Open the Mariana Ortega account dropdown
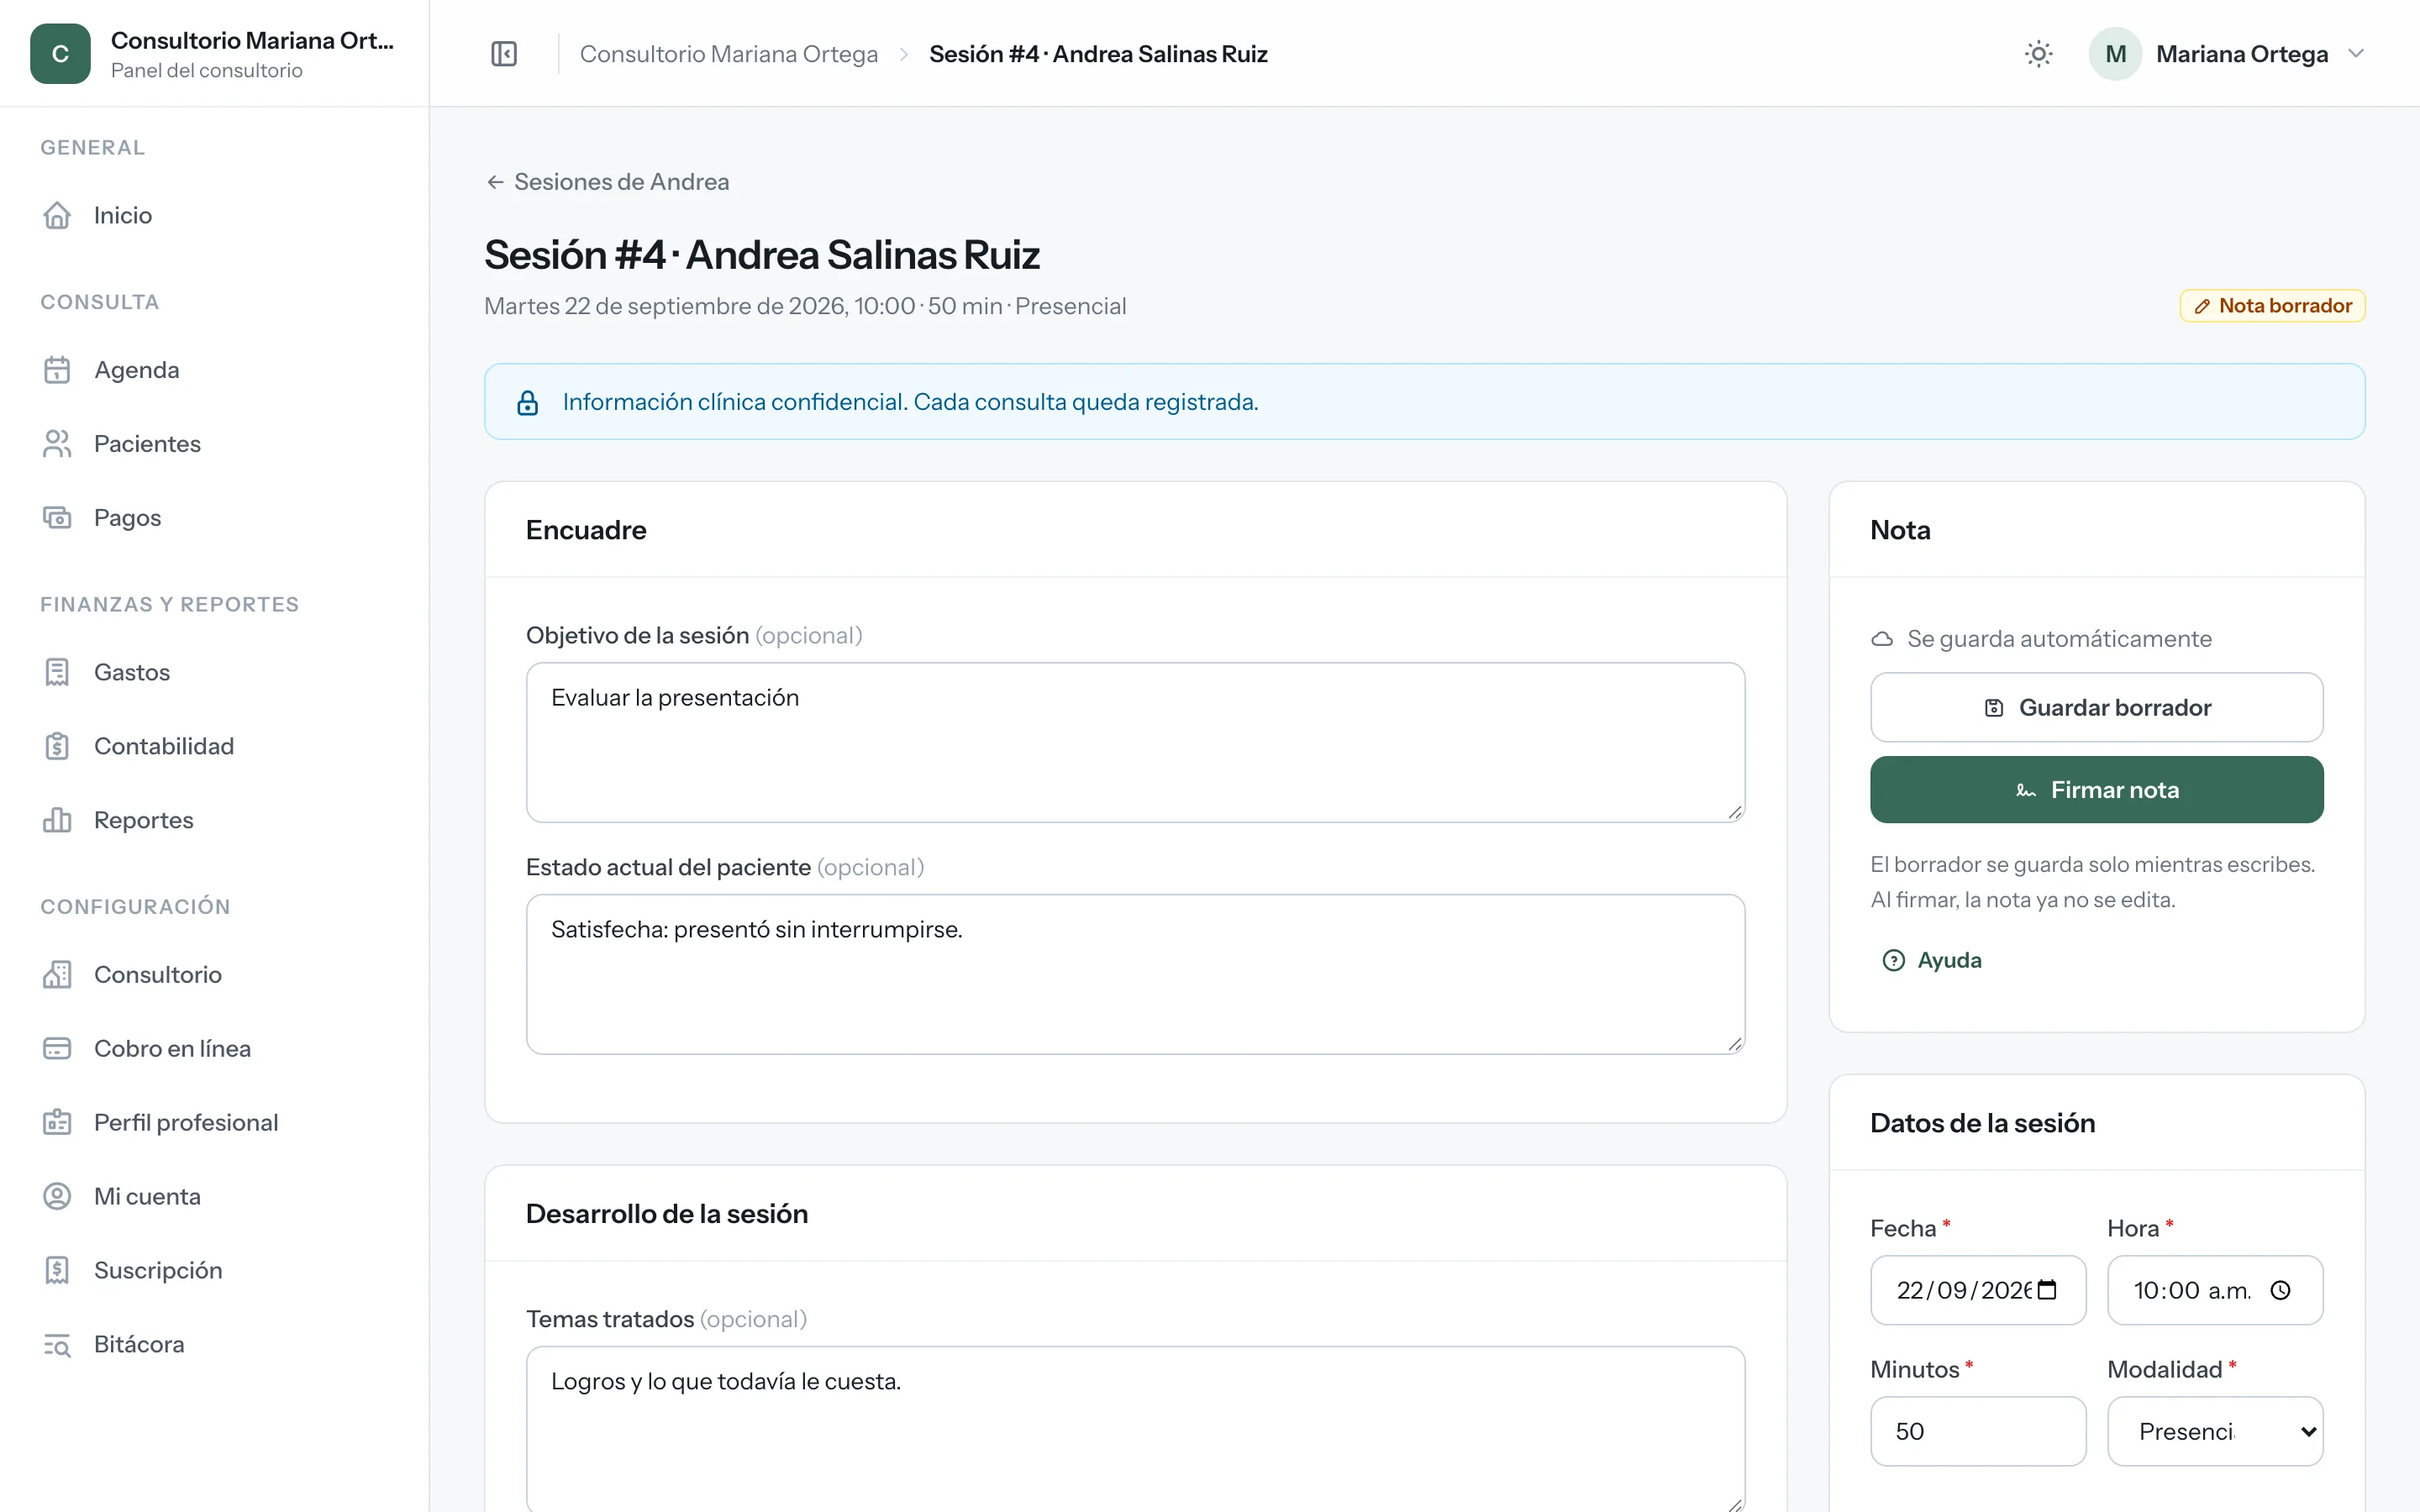This screenshot has height=1512, width=2420. [x=2228, y=54]
